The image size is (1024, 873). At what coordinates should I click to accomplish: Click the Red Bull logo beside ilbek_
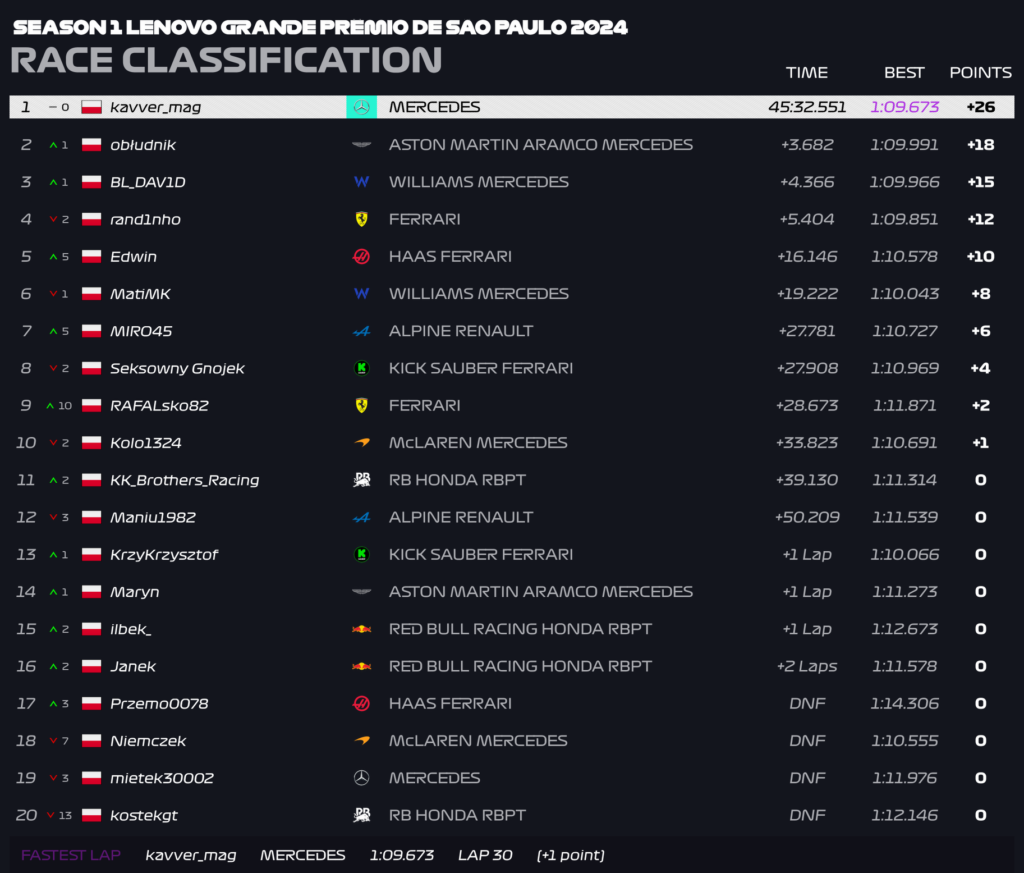(361, 629)
